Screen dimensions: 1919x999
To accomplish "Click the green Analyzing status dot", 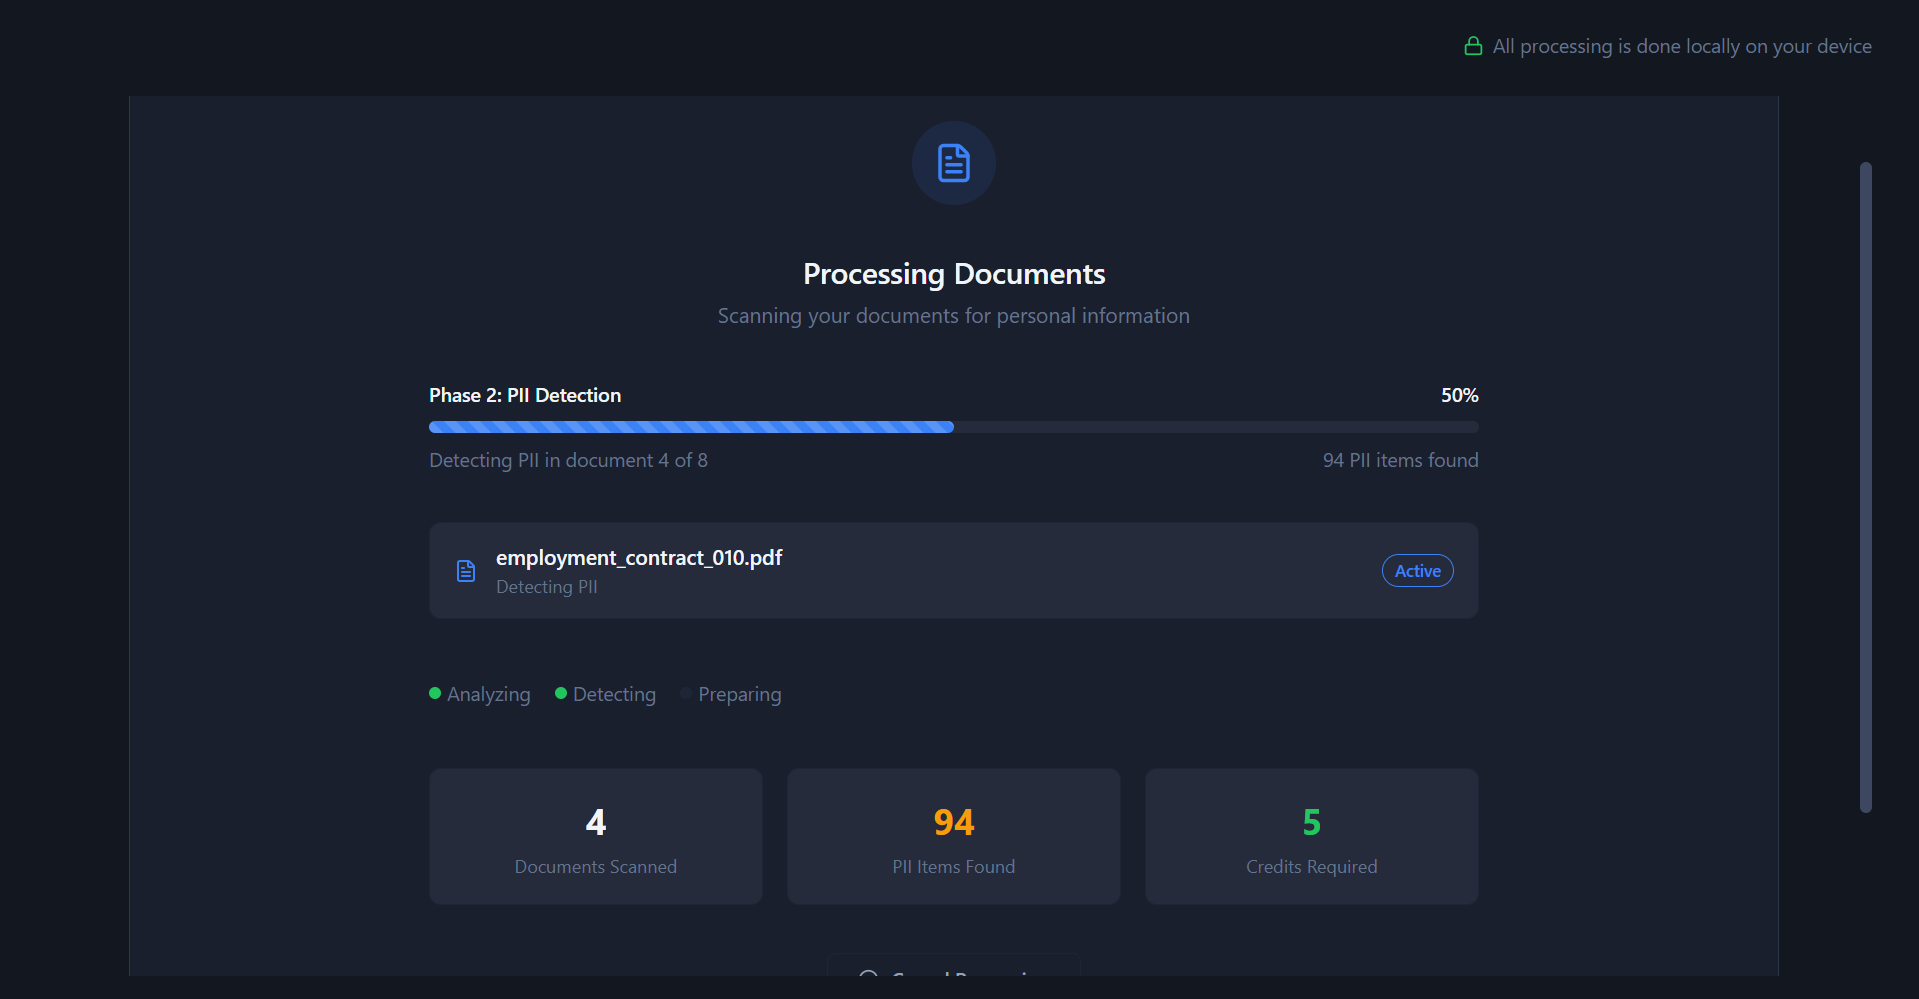I will pos(435,693).
